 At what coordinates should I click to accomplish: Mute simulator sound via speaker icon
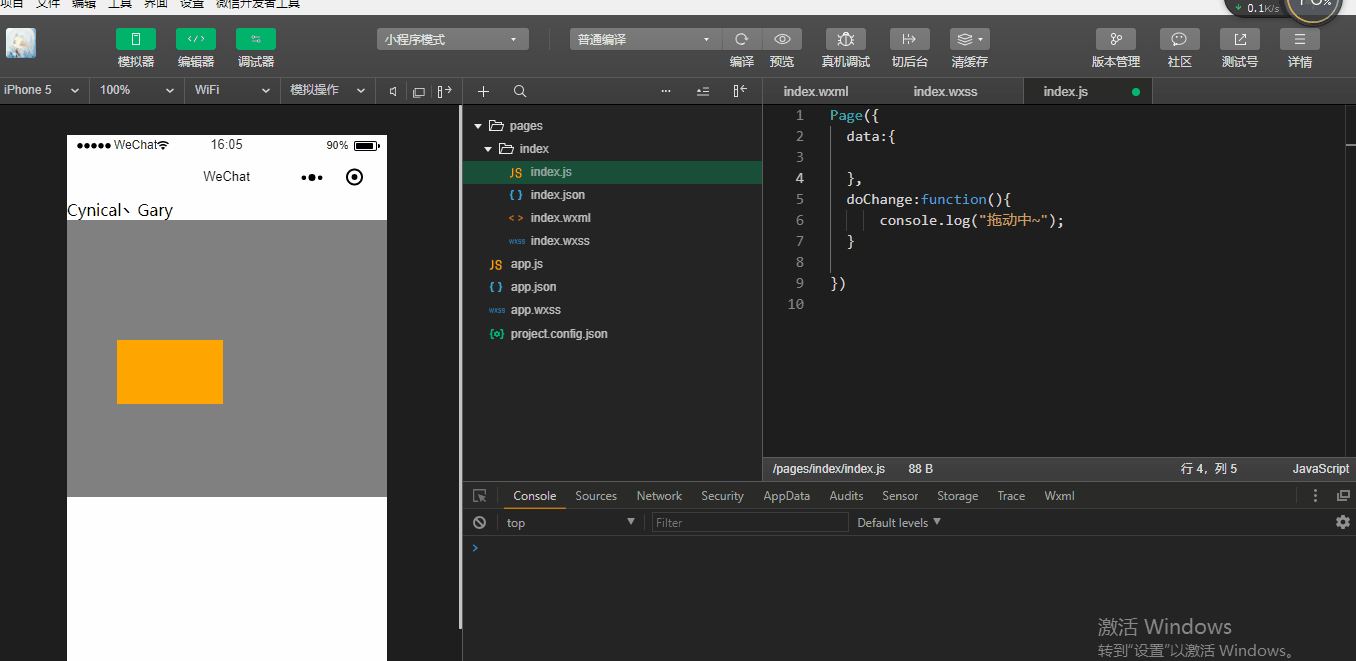point(393,91)
